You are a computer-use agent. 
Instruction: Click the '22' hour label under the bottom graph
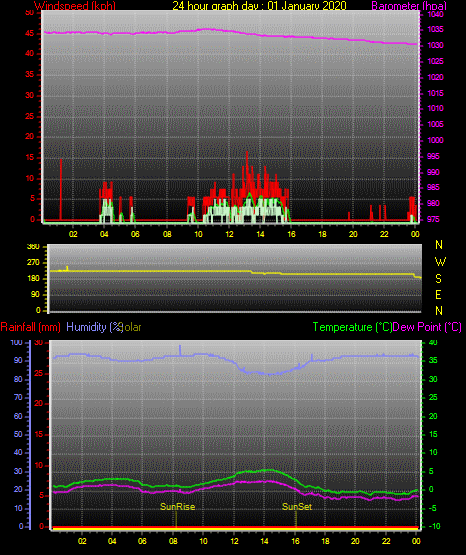(386, 541)
